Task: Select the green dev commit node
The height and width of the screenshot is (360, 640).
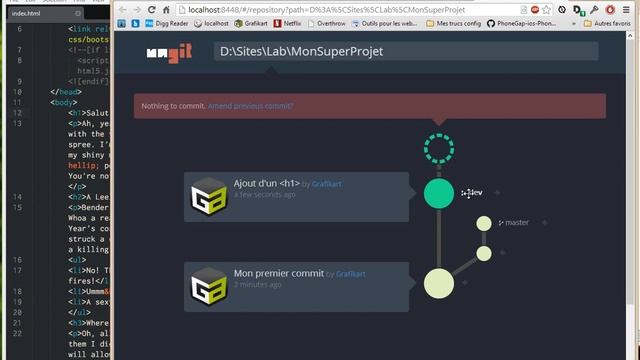Action: (x=439, y=193)
